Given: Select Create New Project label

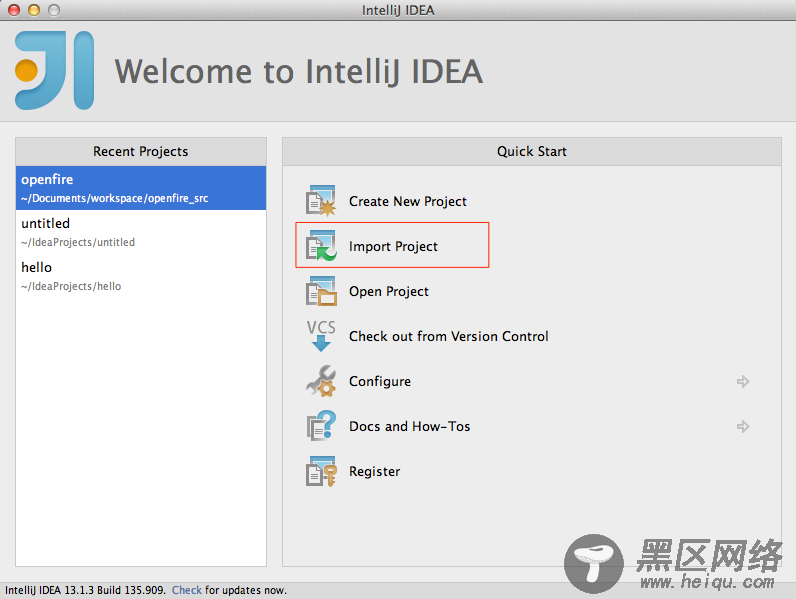Looking at the screenshot, I should pos(408,202).
